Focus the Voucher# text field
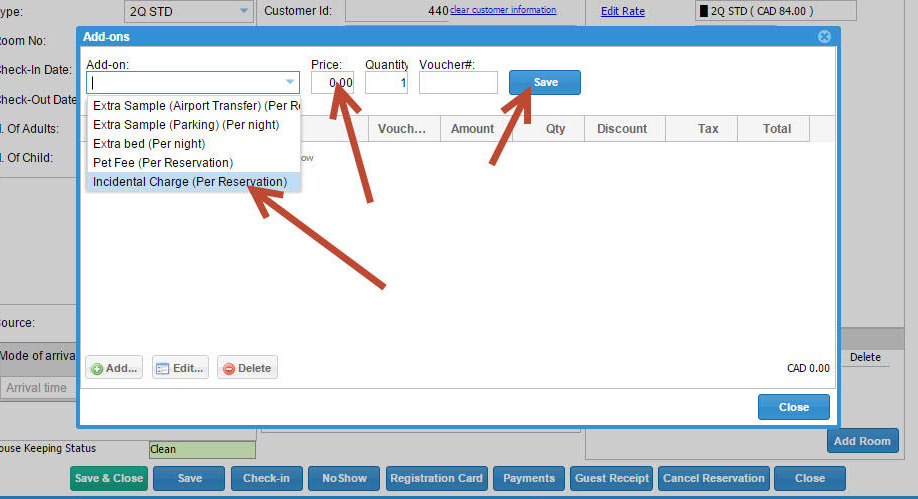Image resolution: width=918 pixels, height=499 pixels. point(458,82)
